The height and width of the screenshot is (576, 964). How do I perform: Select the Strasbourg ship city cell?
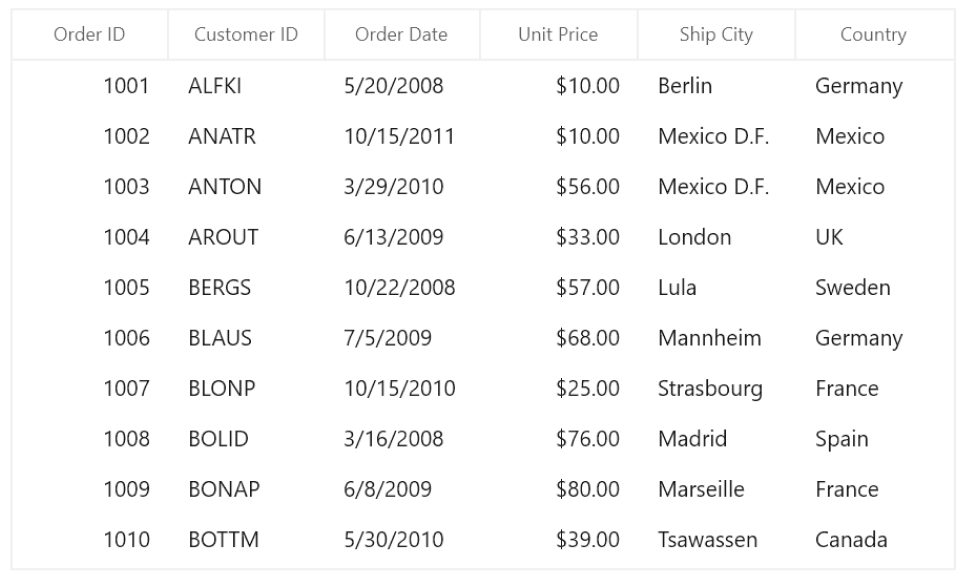[710, 388]
